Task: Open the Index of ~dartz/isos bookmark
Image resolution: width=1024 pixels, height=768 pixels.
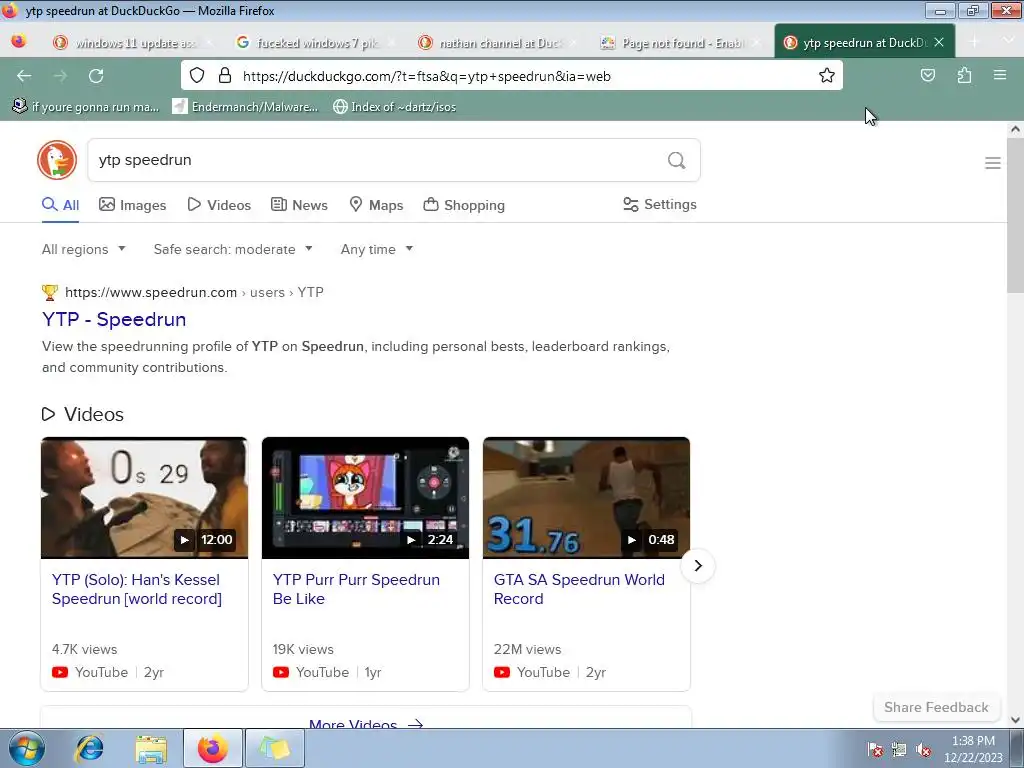Action: [x=394, y=106]
